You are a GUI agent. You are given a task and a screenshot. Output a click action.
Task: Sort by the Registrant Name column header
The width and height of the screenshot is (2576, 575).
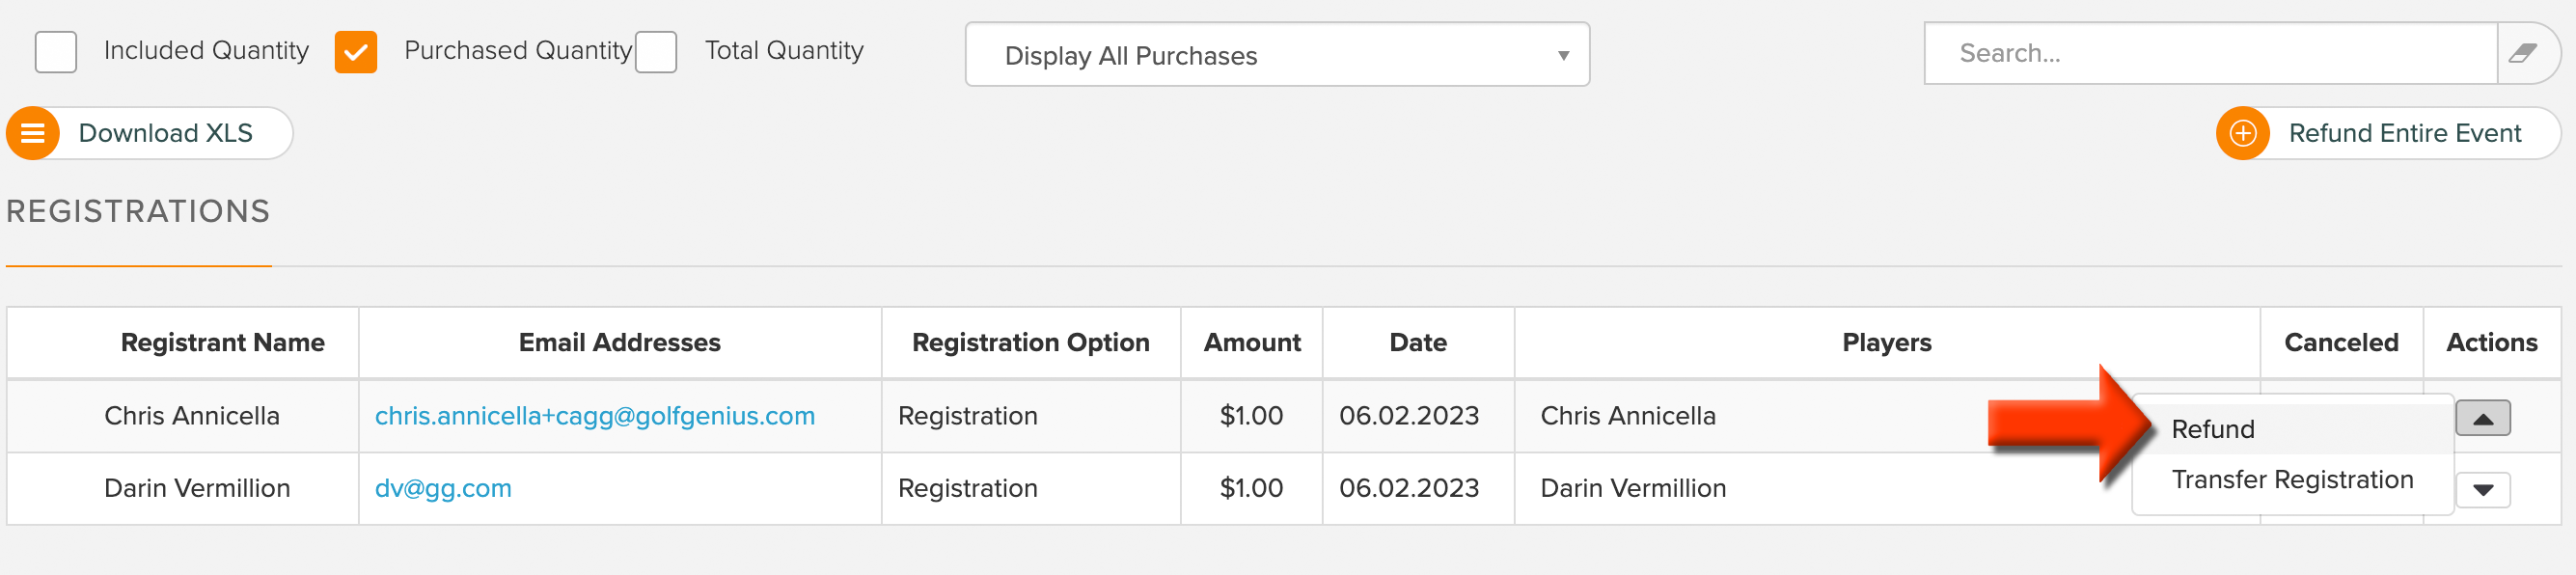point(222,343)
